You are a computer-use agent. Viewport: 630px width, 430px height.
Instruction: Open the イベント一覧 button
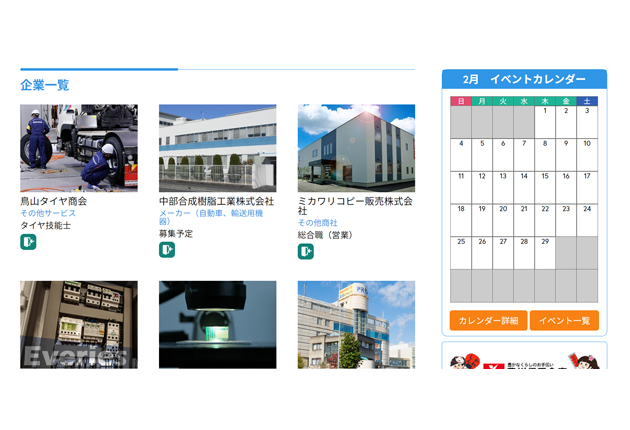(x=564, y=320)
